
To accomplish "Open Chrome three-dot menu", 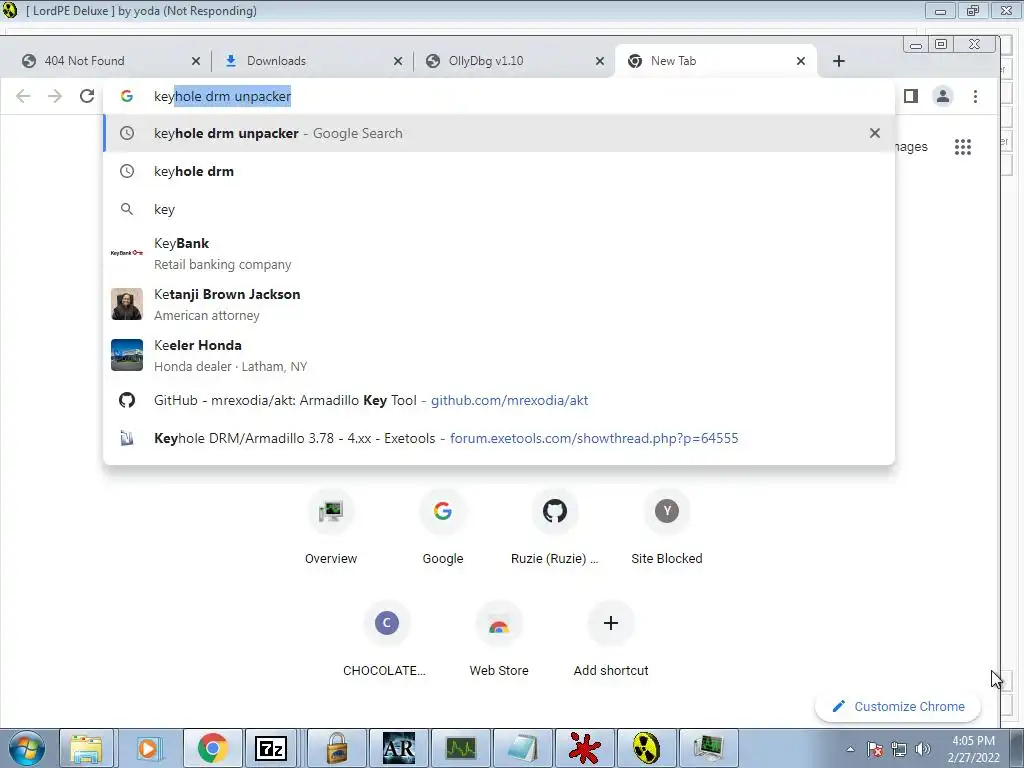I will click(x=975, y=96).
